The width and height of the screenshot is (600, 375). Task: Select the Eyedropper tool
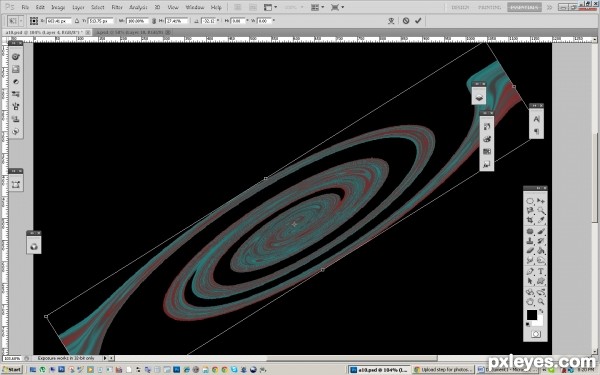pos(541,220)
